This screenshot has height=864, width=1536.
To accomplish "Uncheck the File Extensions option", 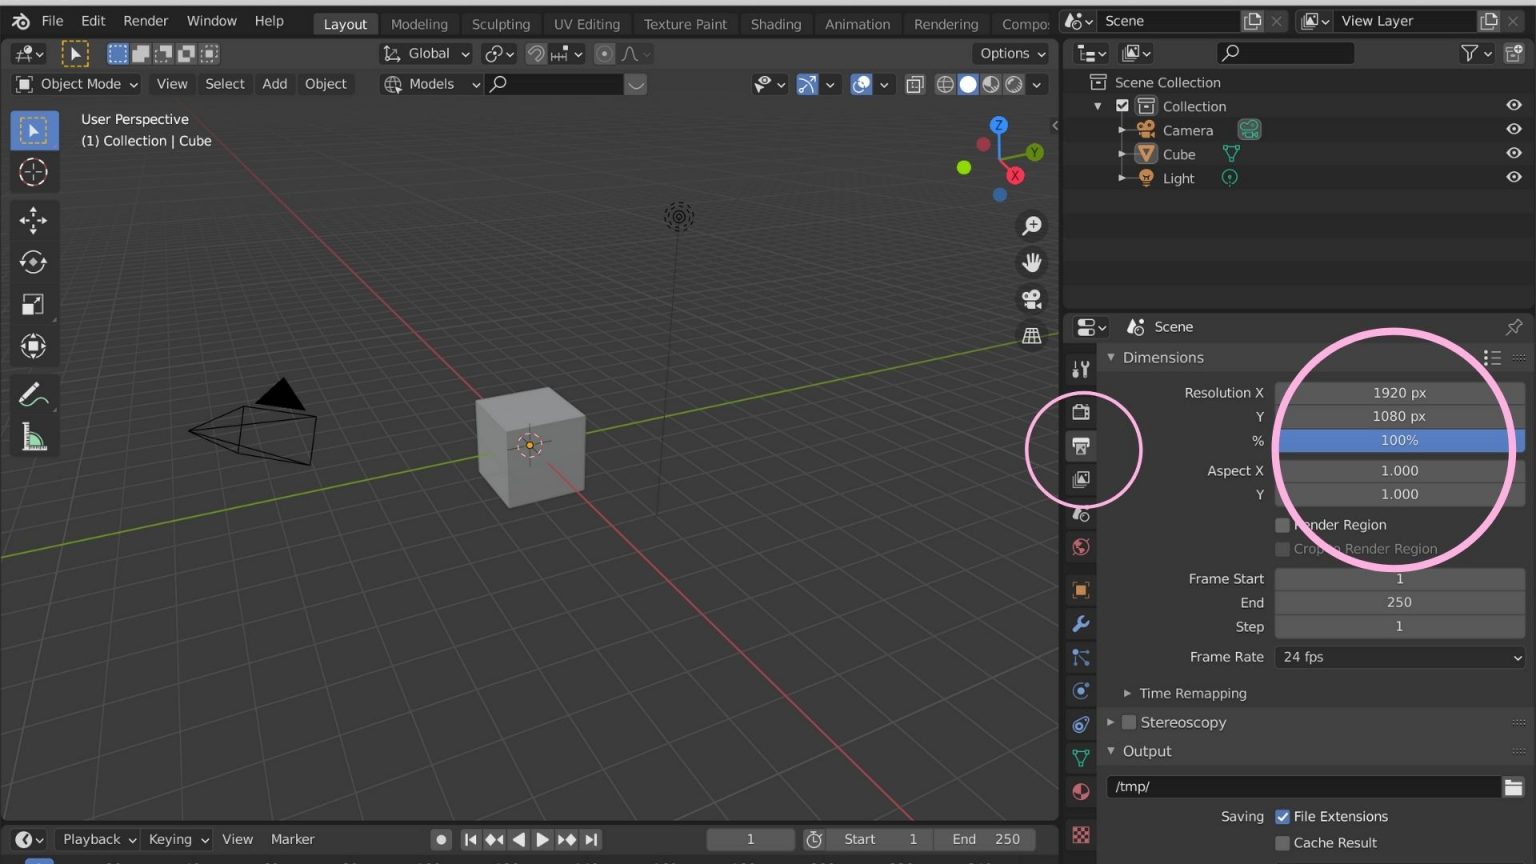I will pos(1283,816).
